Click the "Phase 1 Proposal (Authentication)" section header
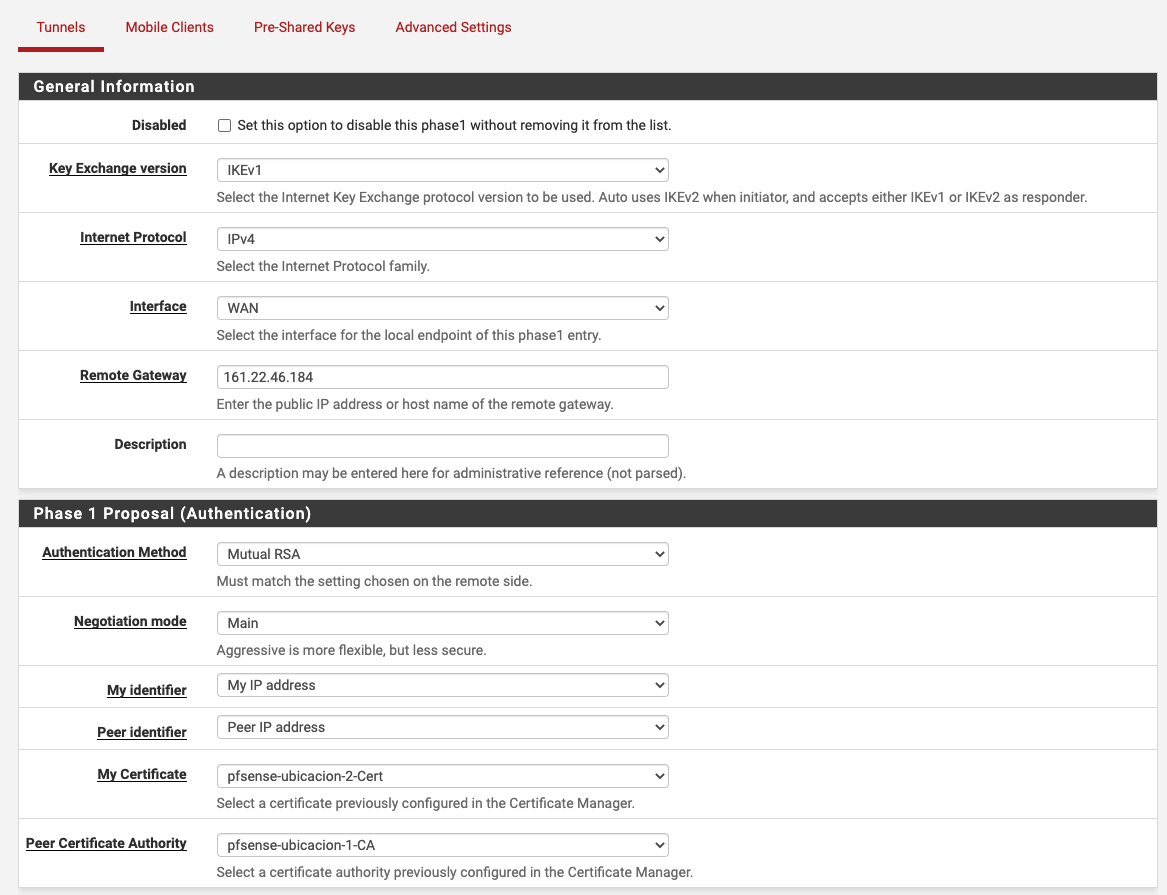Viewport: 1167px width, 895px height. [x=588, y=513]
